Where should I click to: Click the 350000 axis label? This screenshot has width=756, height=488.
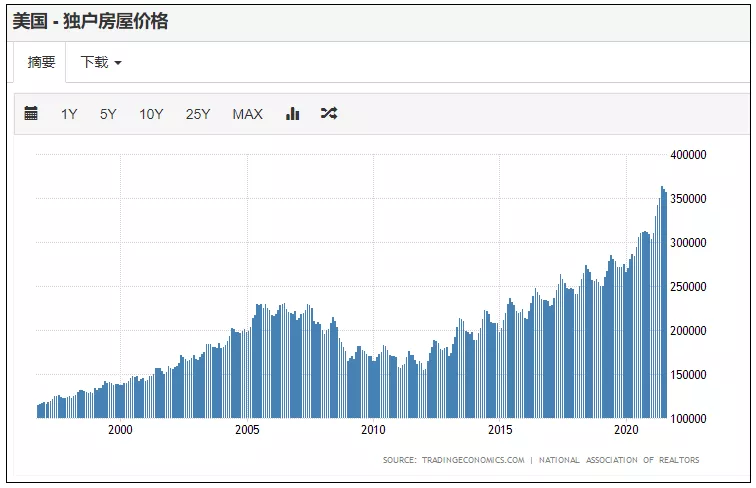[688, 199]
